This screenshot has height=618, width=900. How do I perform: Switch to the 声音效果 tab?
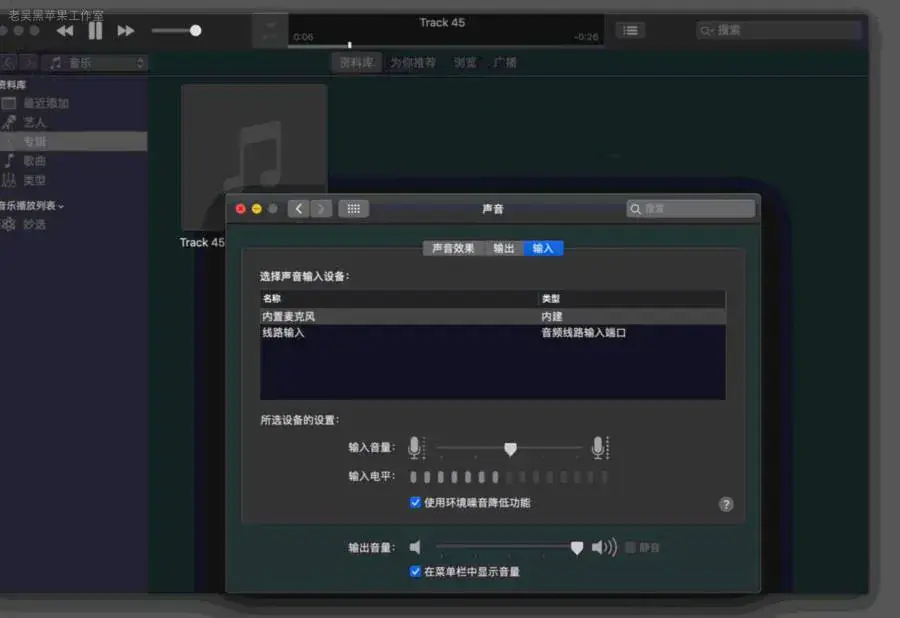[453, 248]
